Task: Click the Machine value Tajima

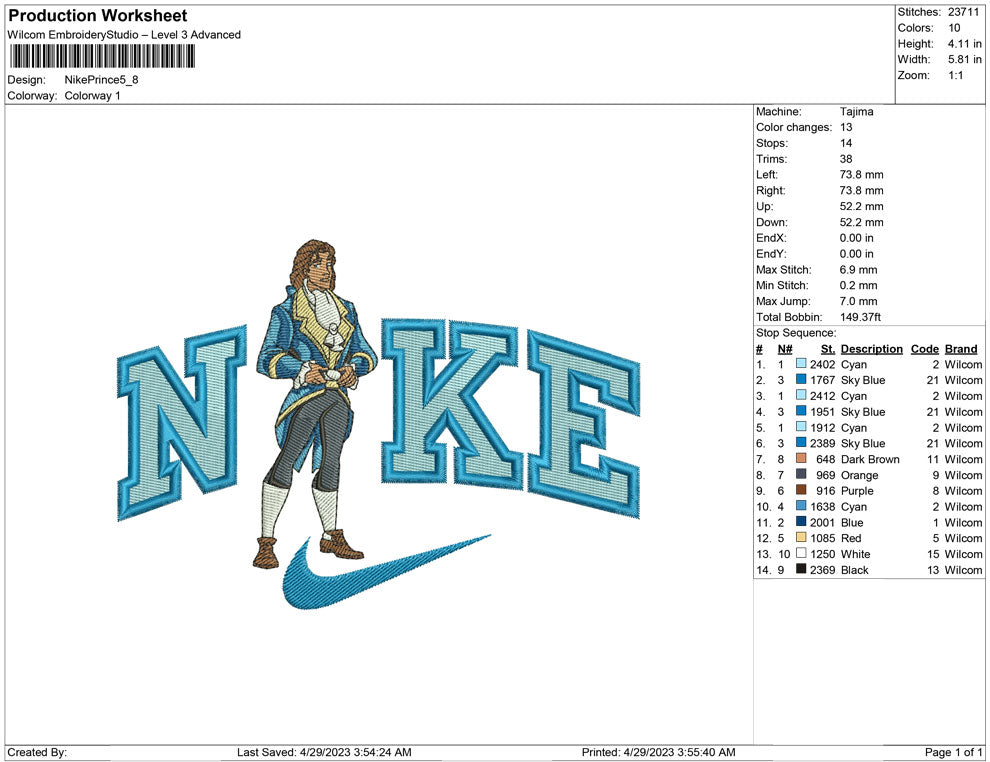Action: pos(856,112)
